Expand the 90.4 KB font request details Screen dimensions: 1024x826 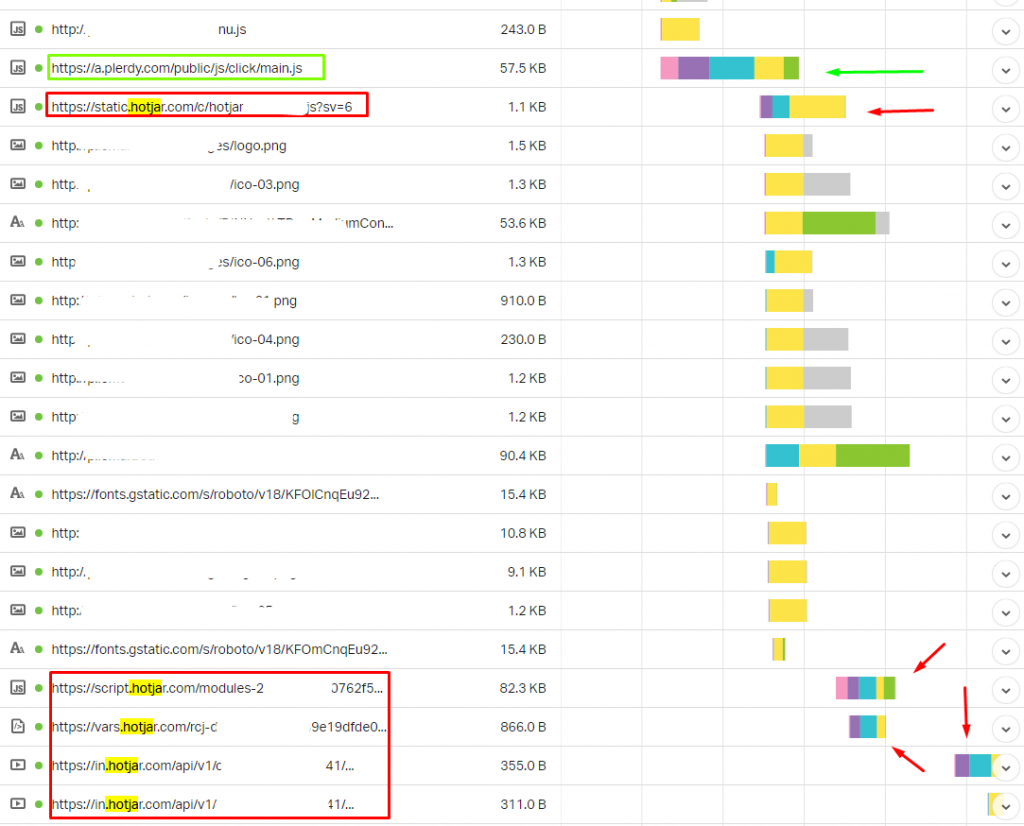(x=1005, y=458)
